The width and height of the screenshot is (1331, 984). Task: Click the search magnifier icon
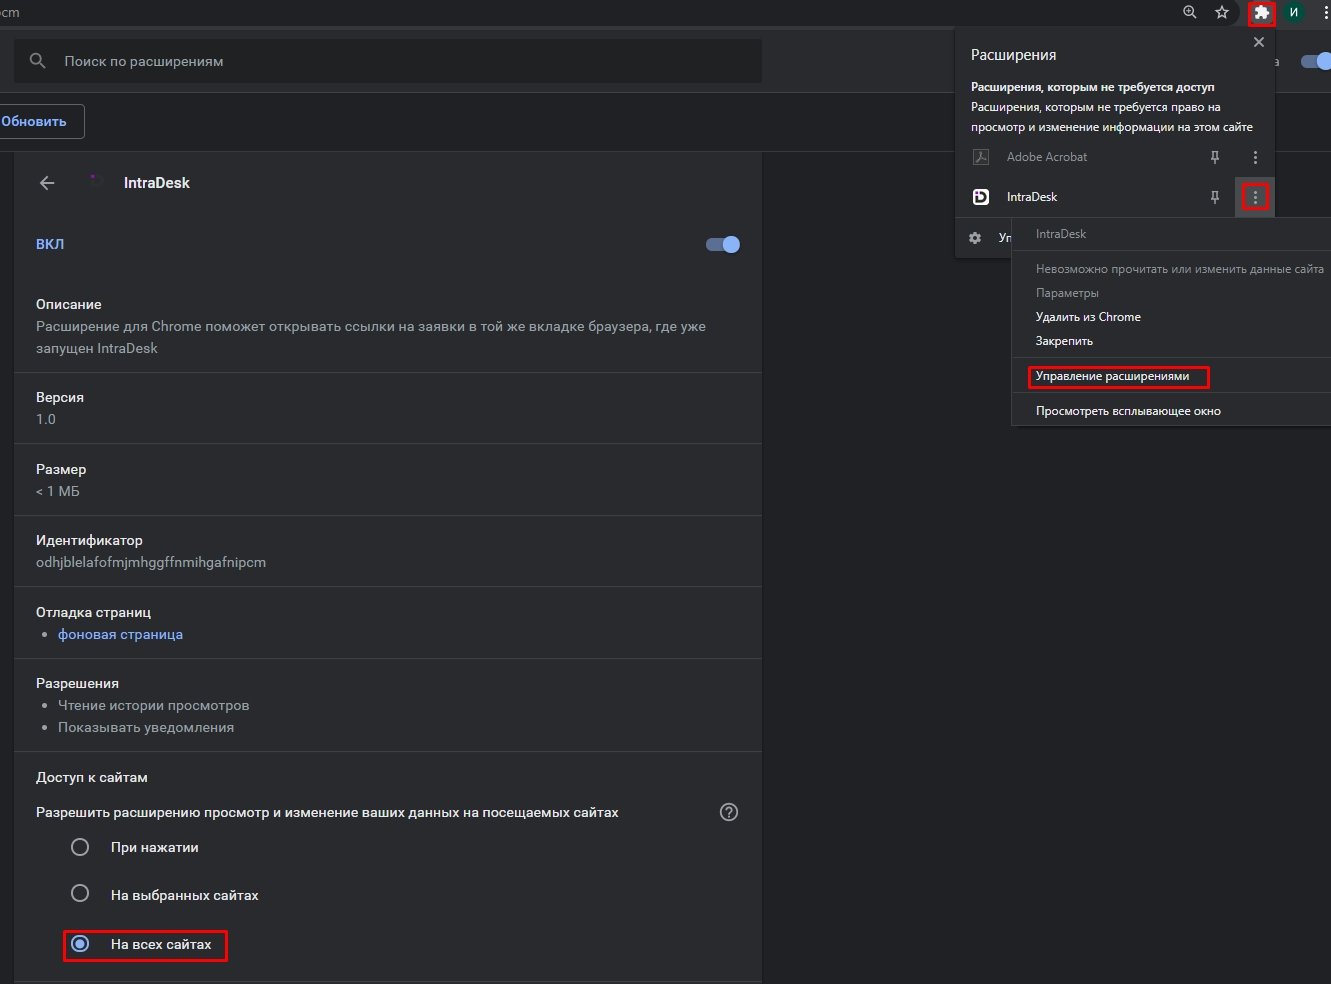click(38, 61)
